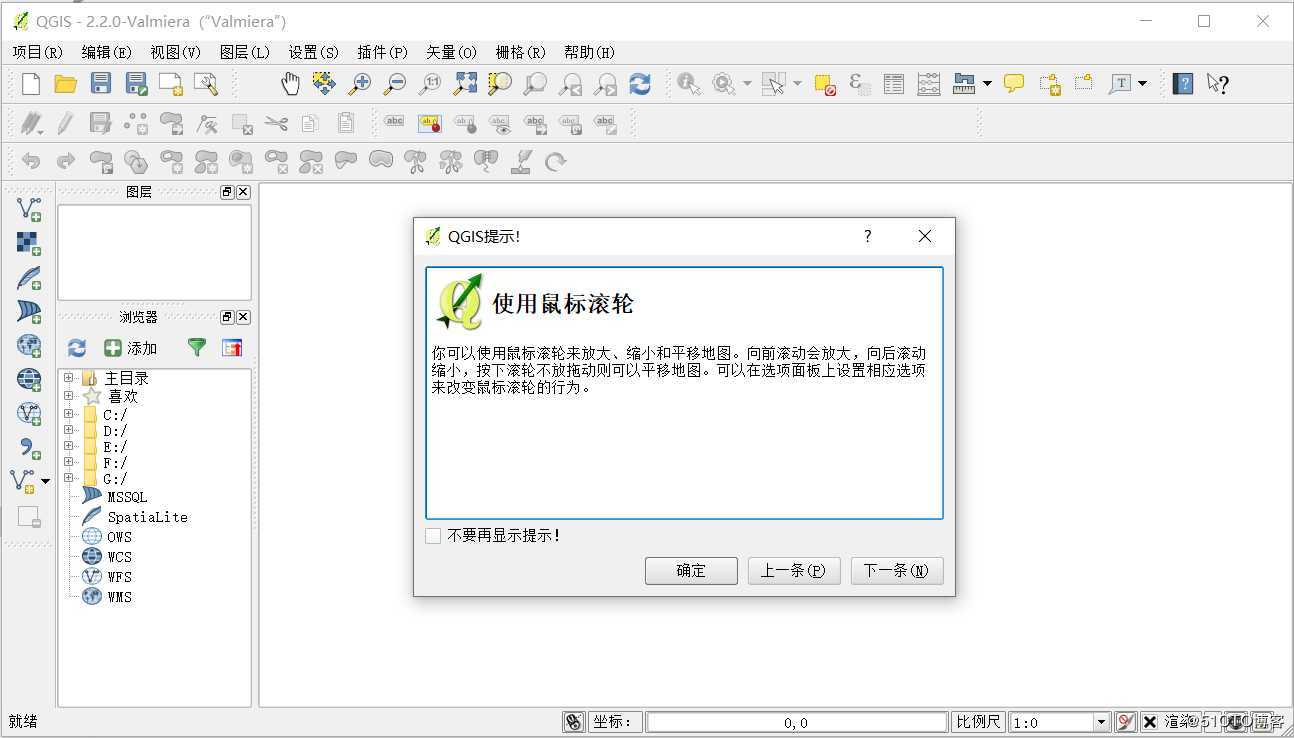The image size is (1294, 738).
Task: Select the Identify Features tool
Action: (688, 84)
